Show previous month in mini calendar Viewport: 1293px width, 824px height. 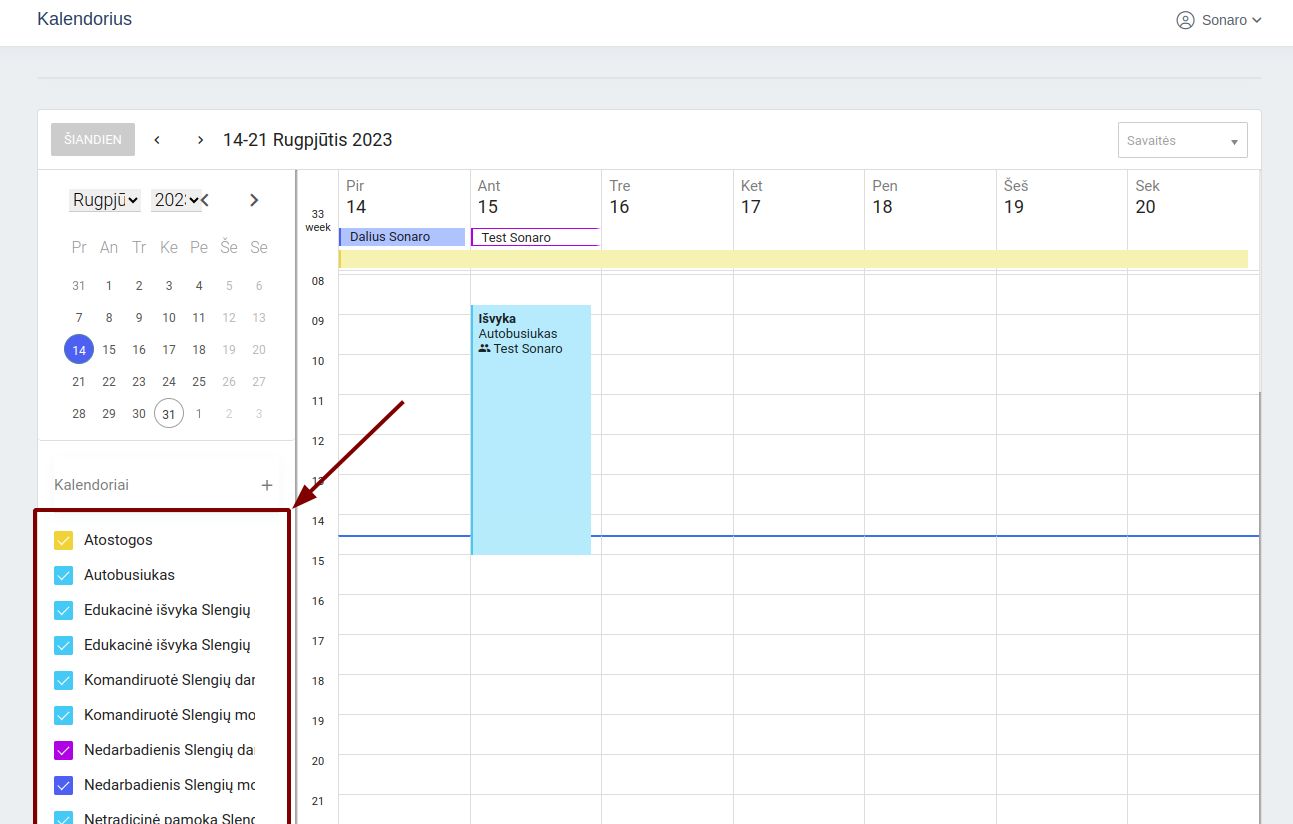coord(206,200)
